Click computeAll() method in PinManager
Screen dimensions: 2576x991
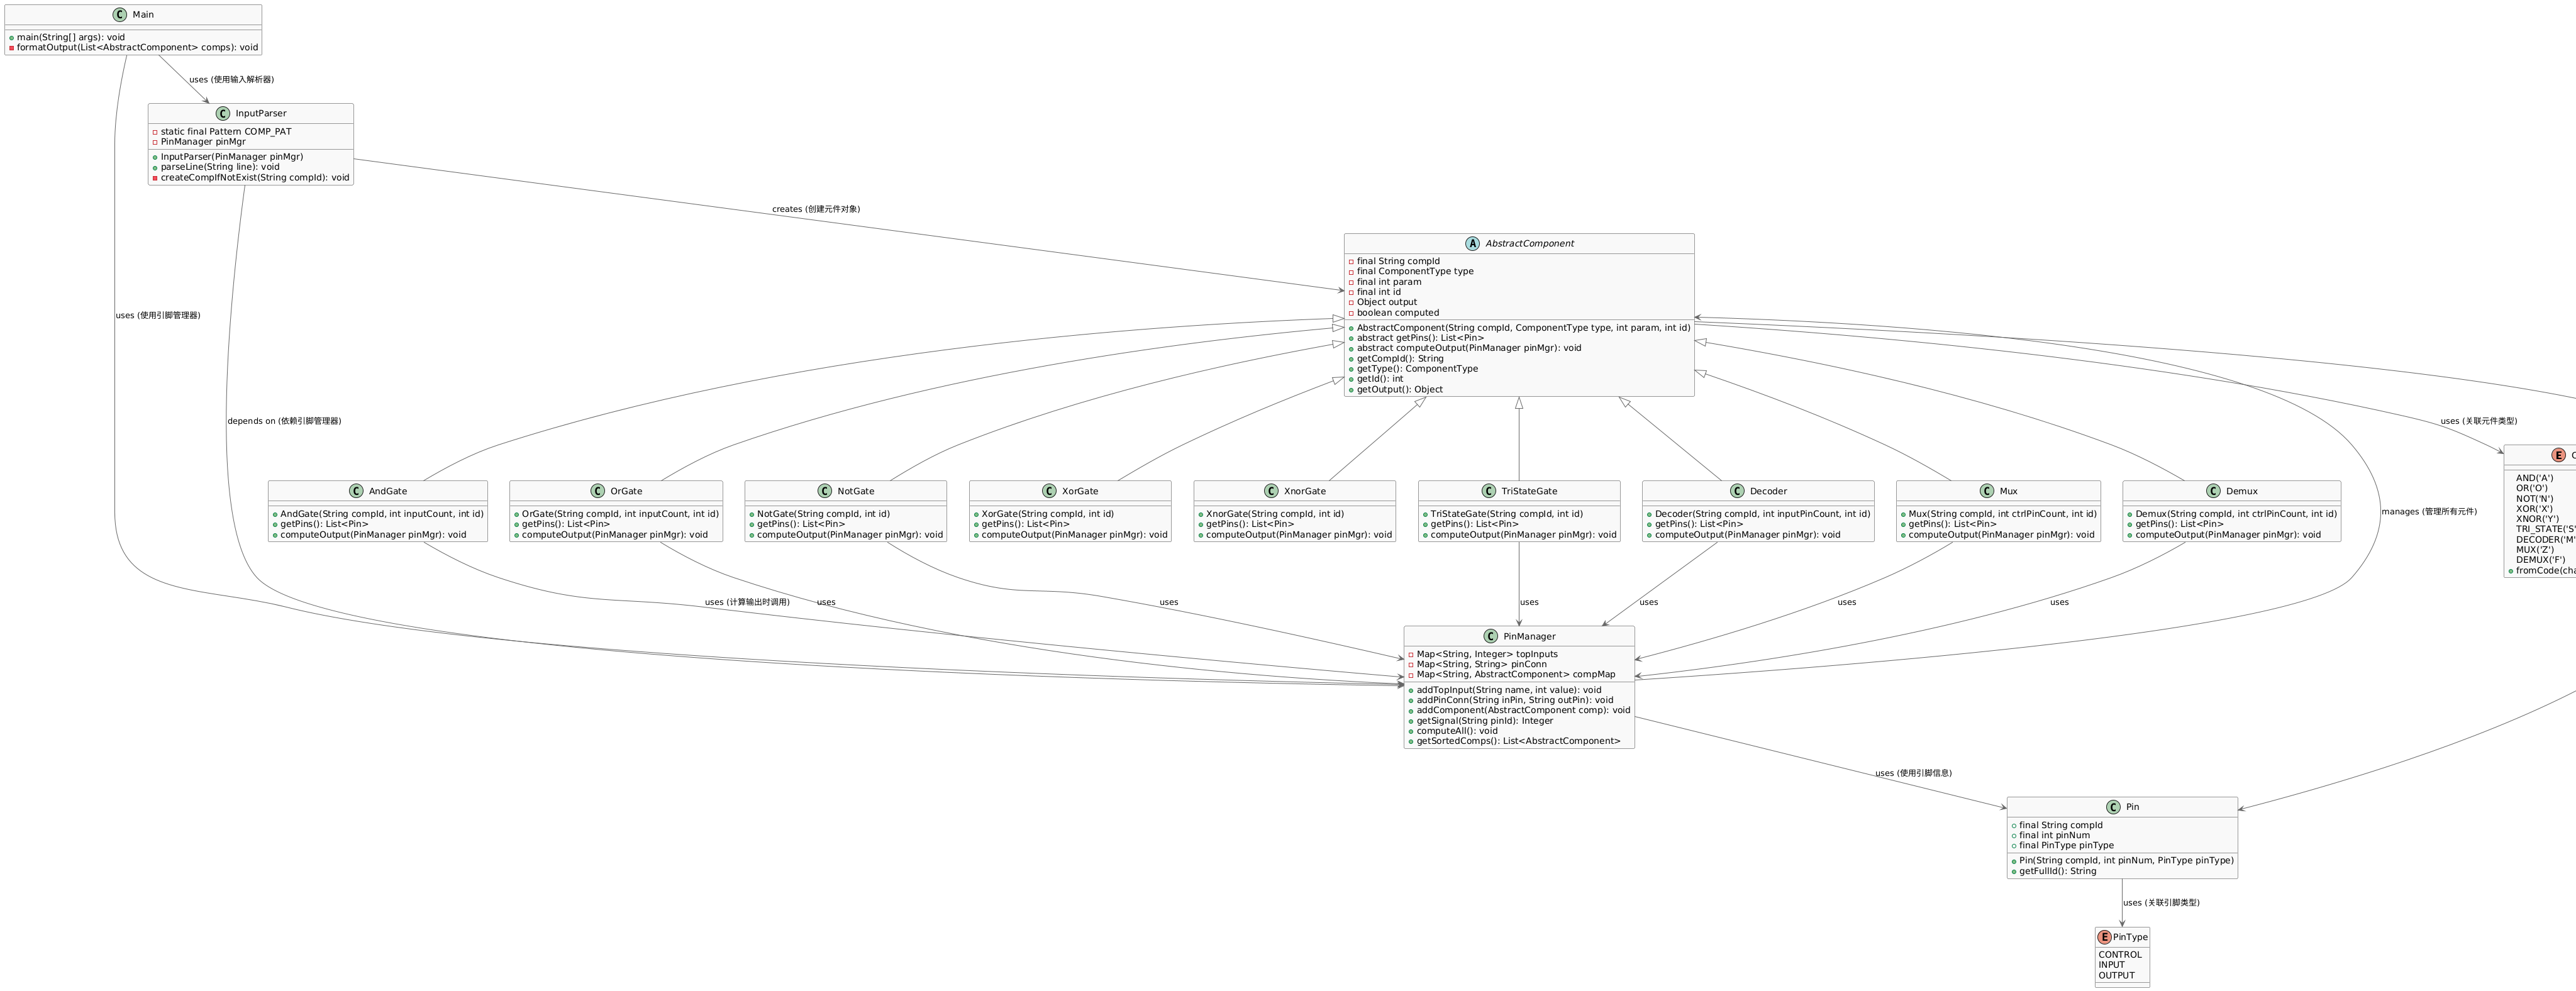(x=1456, y=731)
